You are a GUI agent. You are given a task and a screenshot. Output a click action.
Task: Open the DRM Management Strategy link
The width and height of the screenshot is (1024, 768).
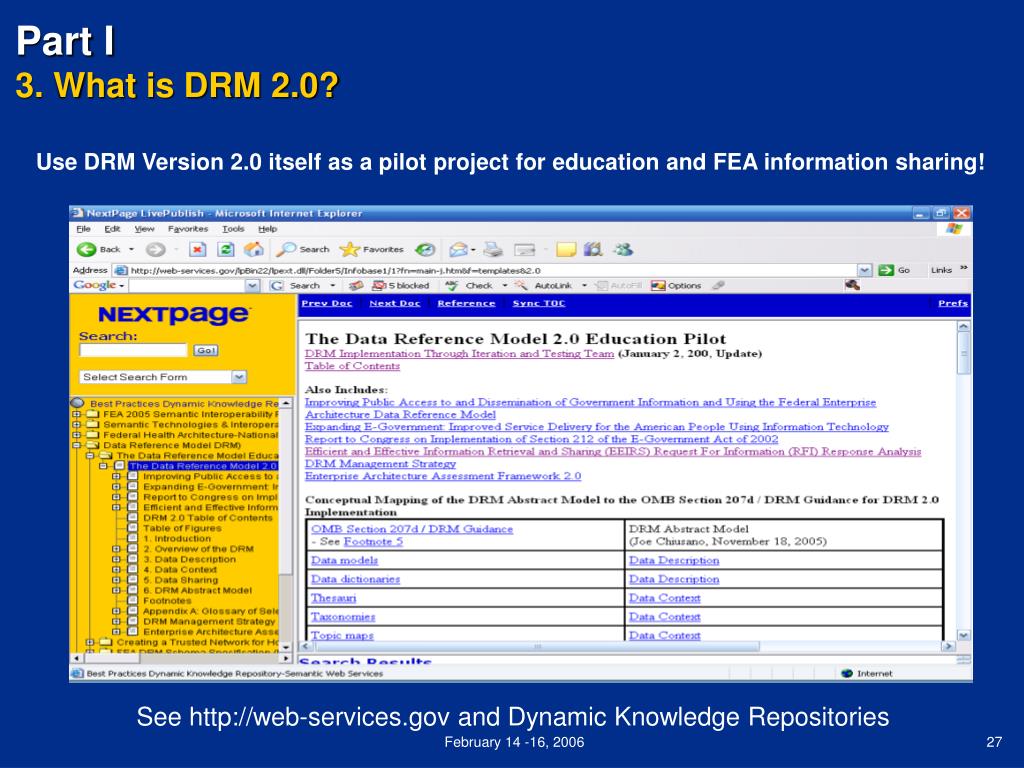click(x=380, y=464)
